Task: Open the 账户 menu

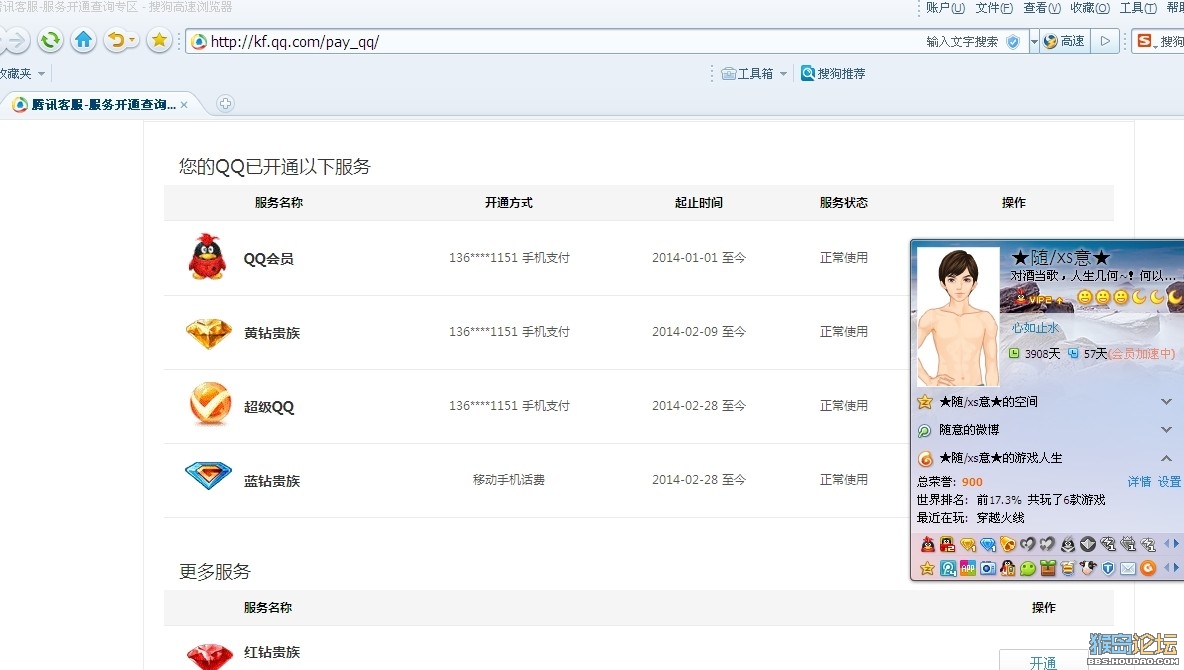Action: [945, 8]
